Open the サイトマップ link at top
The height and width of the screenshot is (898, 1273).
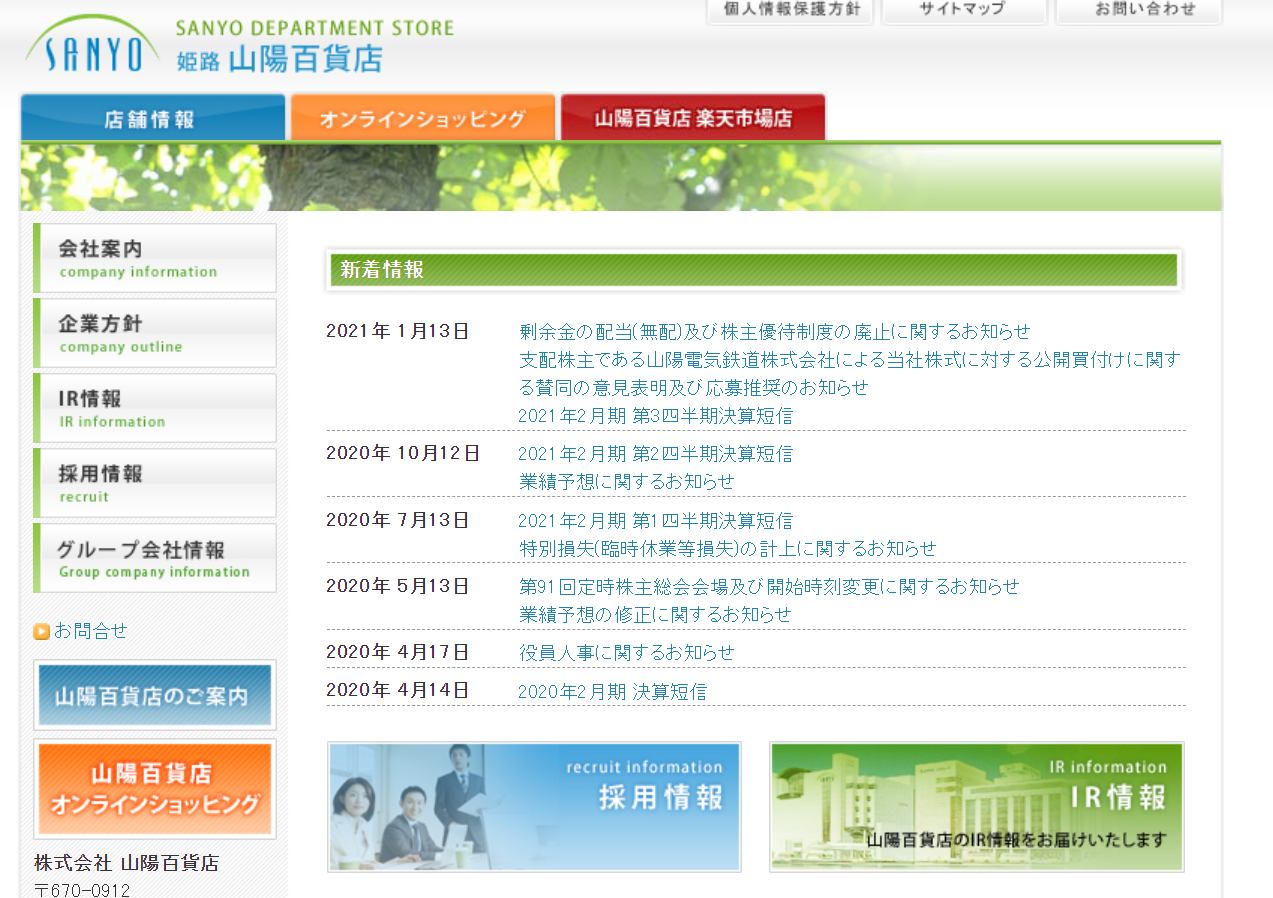pos(963,10)
